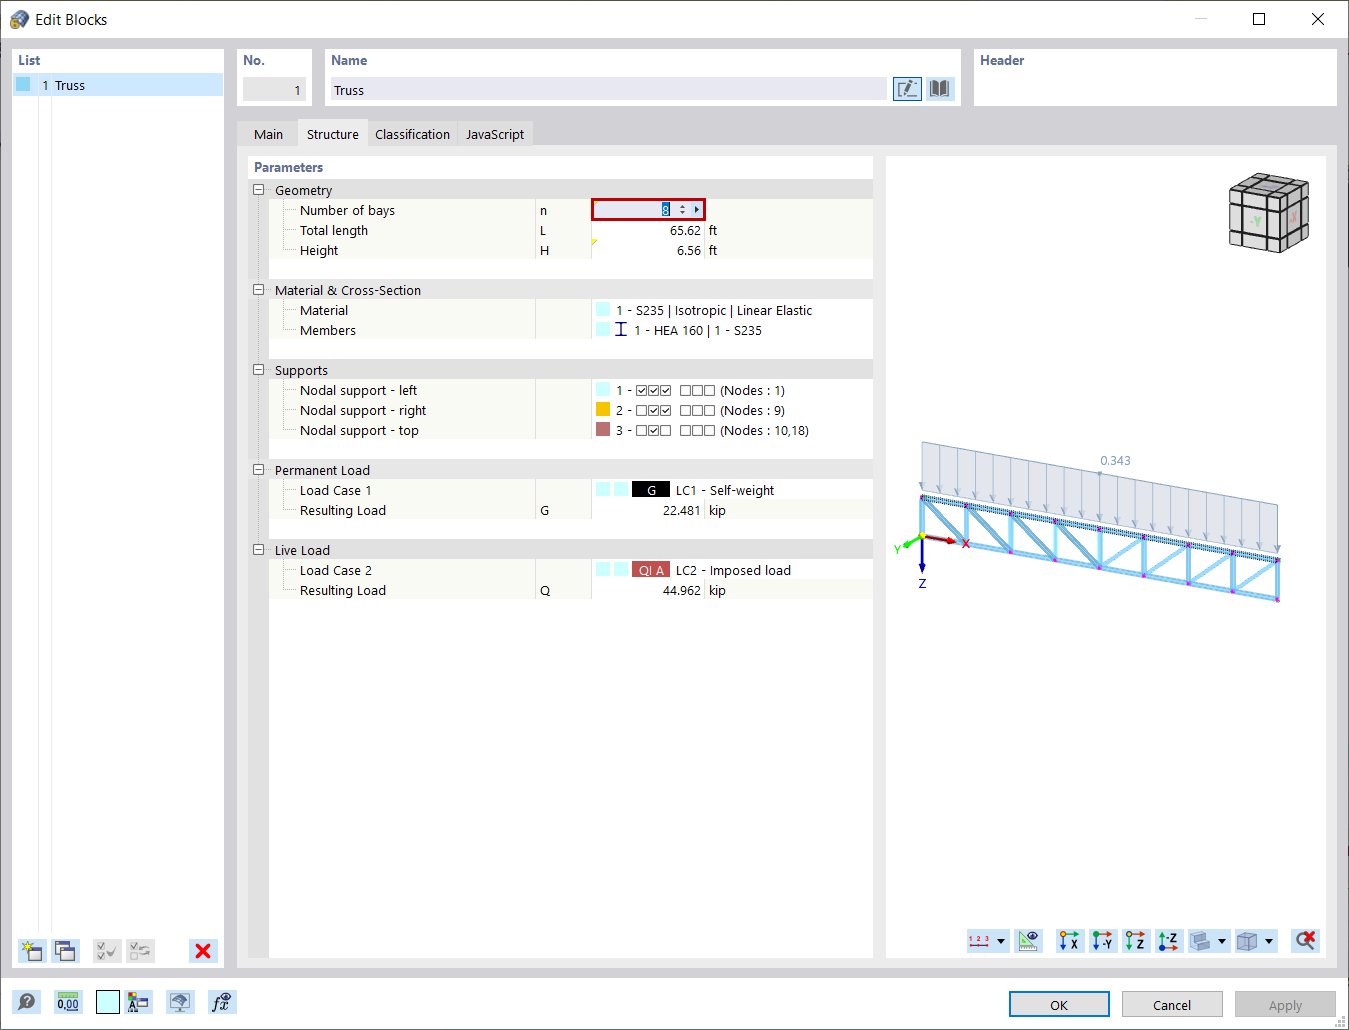Apply the block changes

(1285, 1004)
